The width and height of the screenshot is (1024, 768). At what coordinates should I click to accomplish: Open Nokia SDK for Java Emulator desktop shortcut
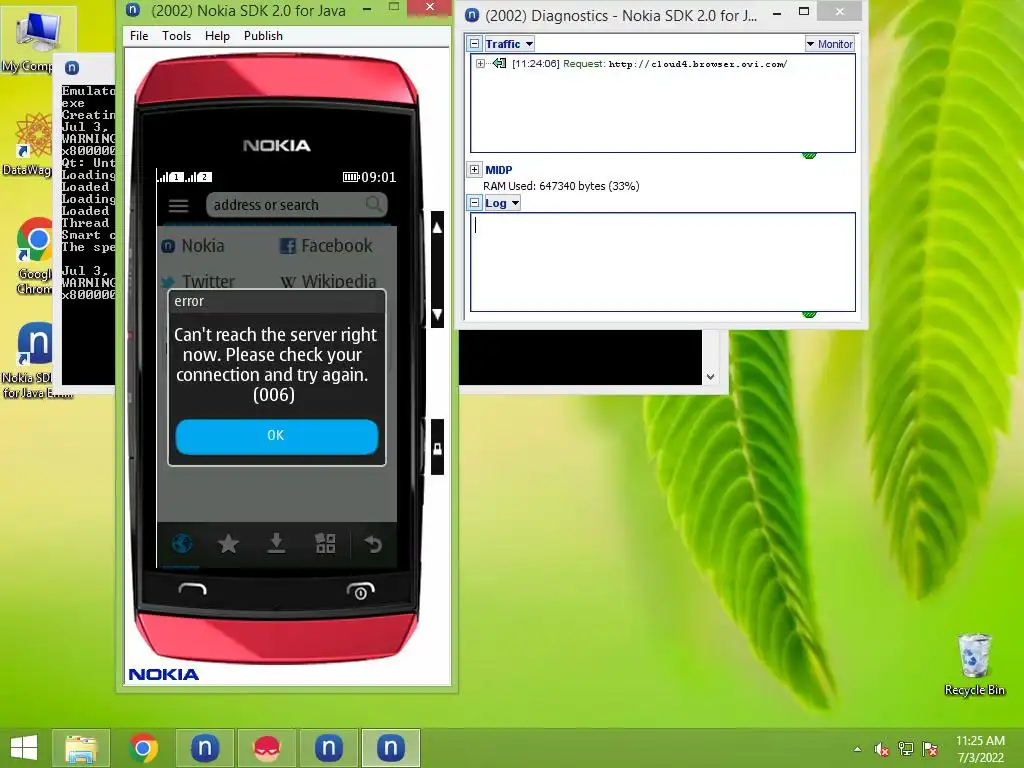(33, 359)
